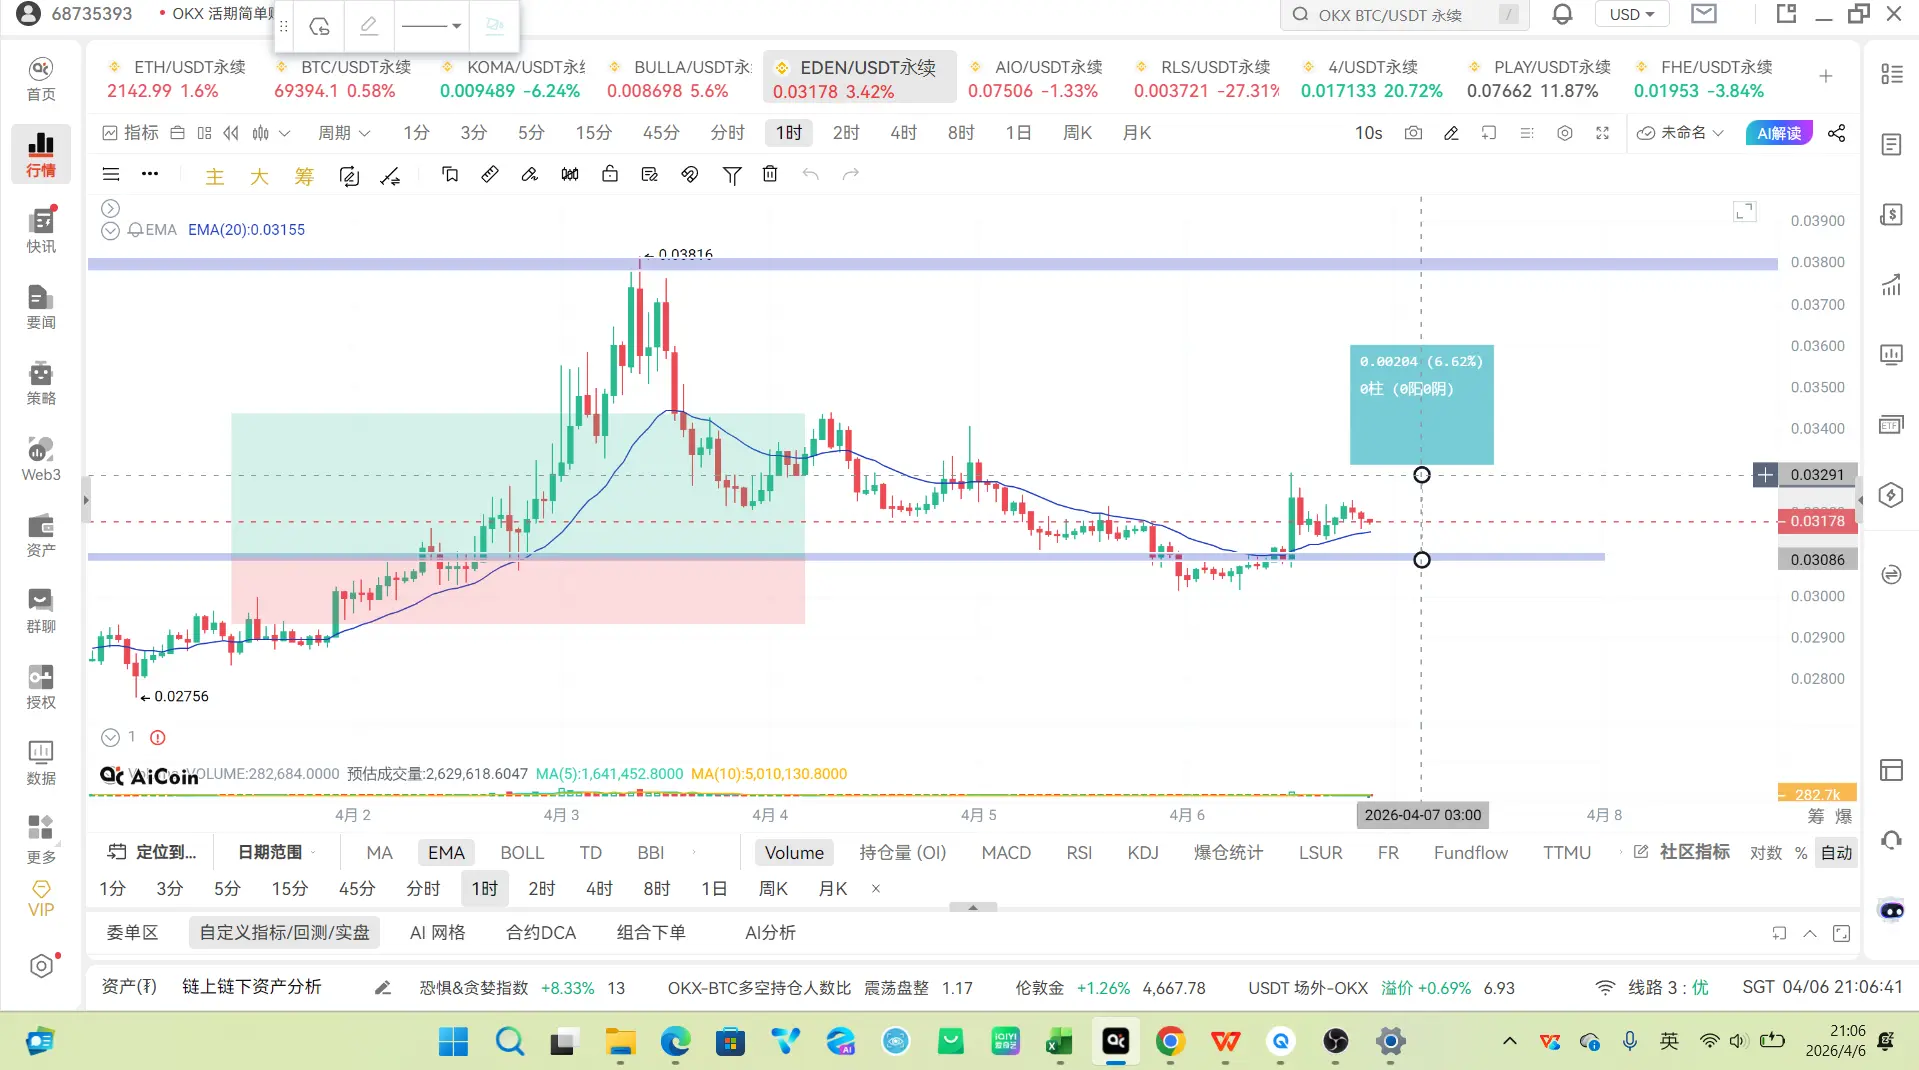This screenshot has height=1070, width=1919.
Task: Click the 主 main force icon
Action: [215, 176]
